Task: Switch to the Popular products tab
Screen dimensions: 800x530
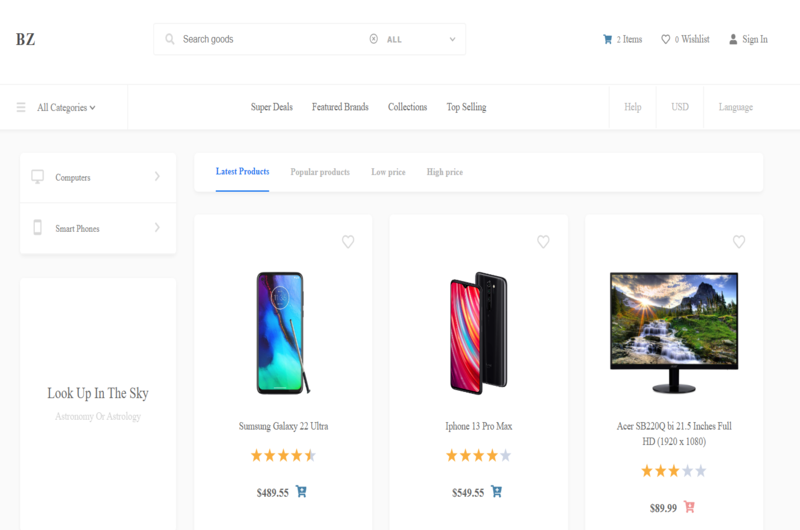Action: (x=320, y=172)
